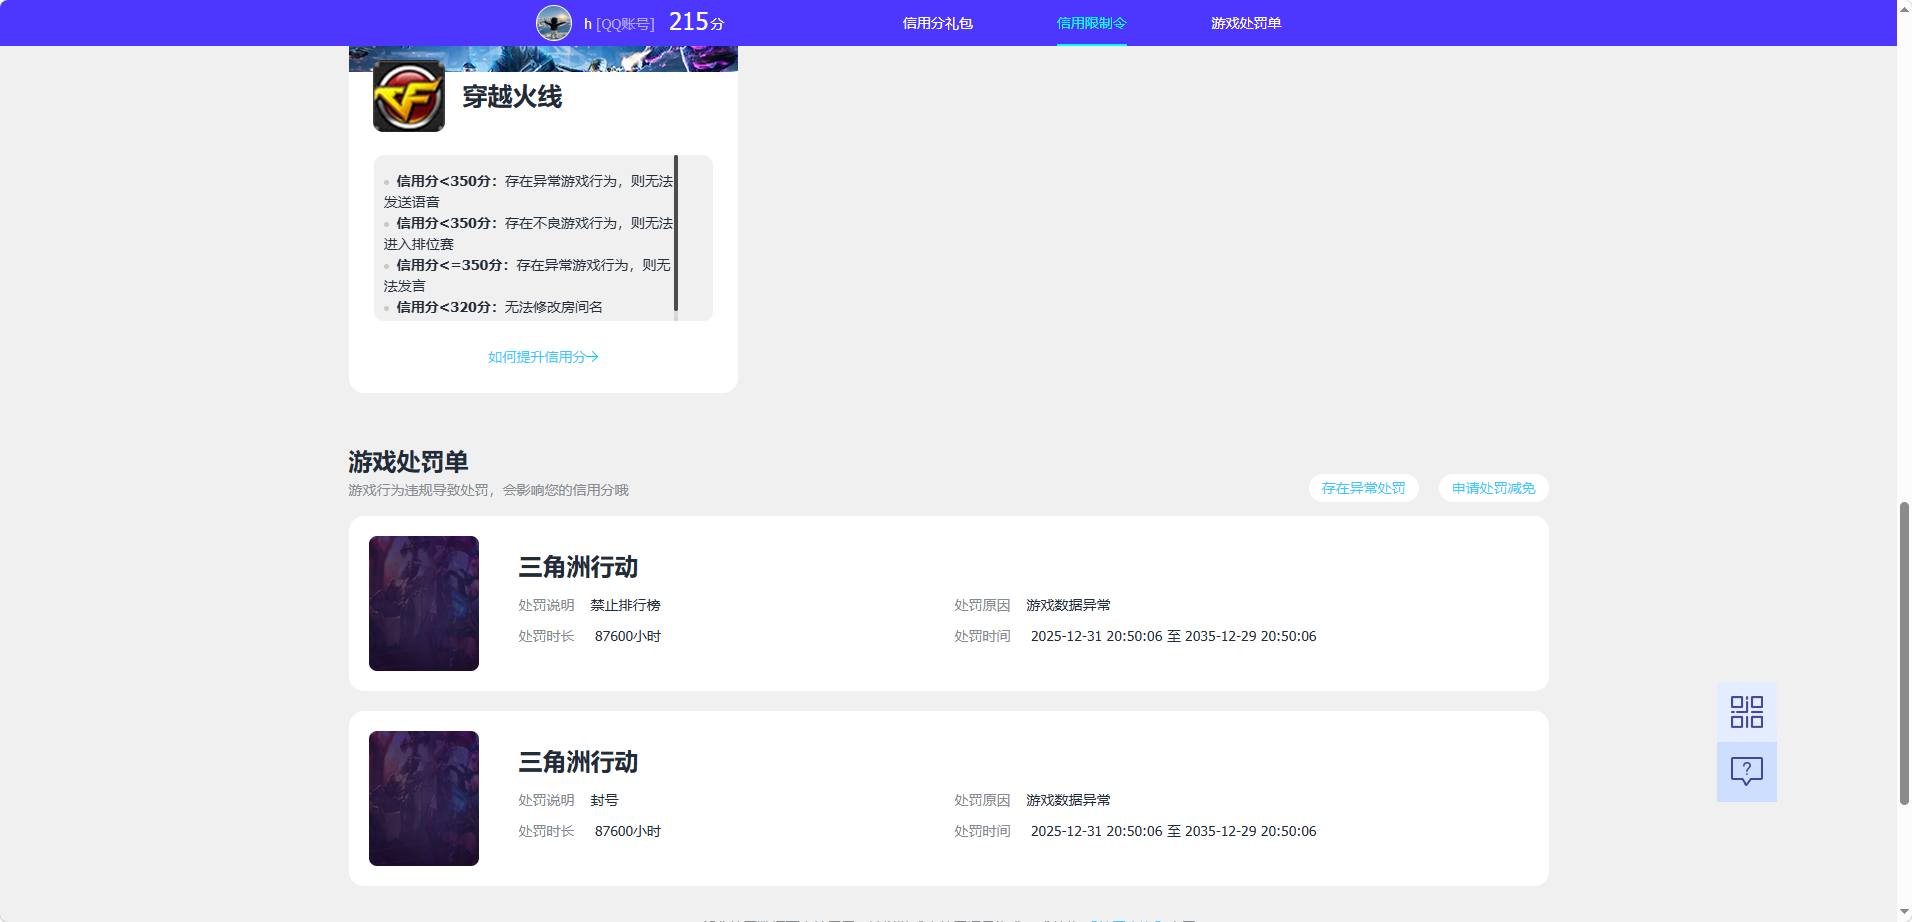This screenshot has width=1912, height=922.
Task: Click the 则无法发言 rule line
Action: (x=527, y=275)
